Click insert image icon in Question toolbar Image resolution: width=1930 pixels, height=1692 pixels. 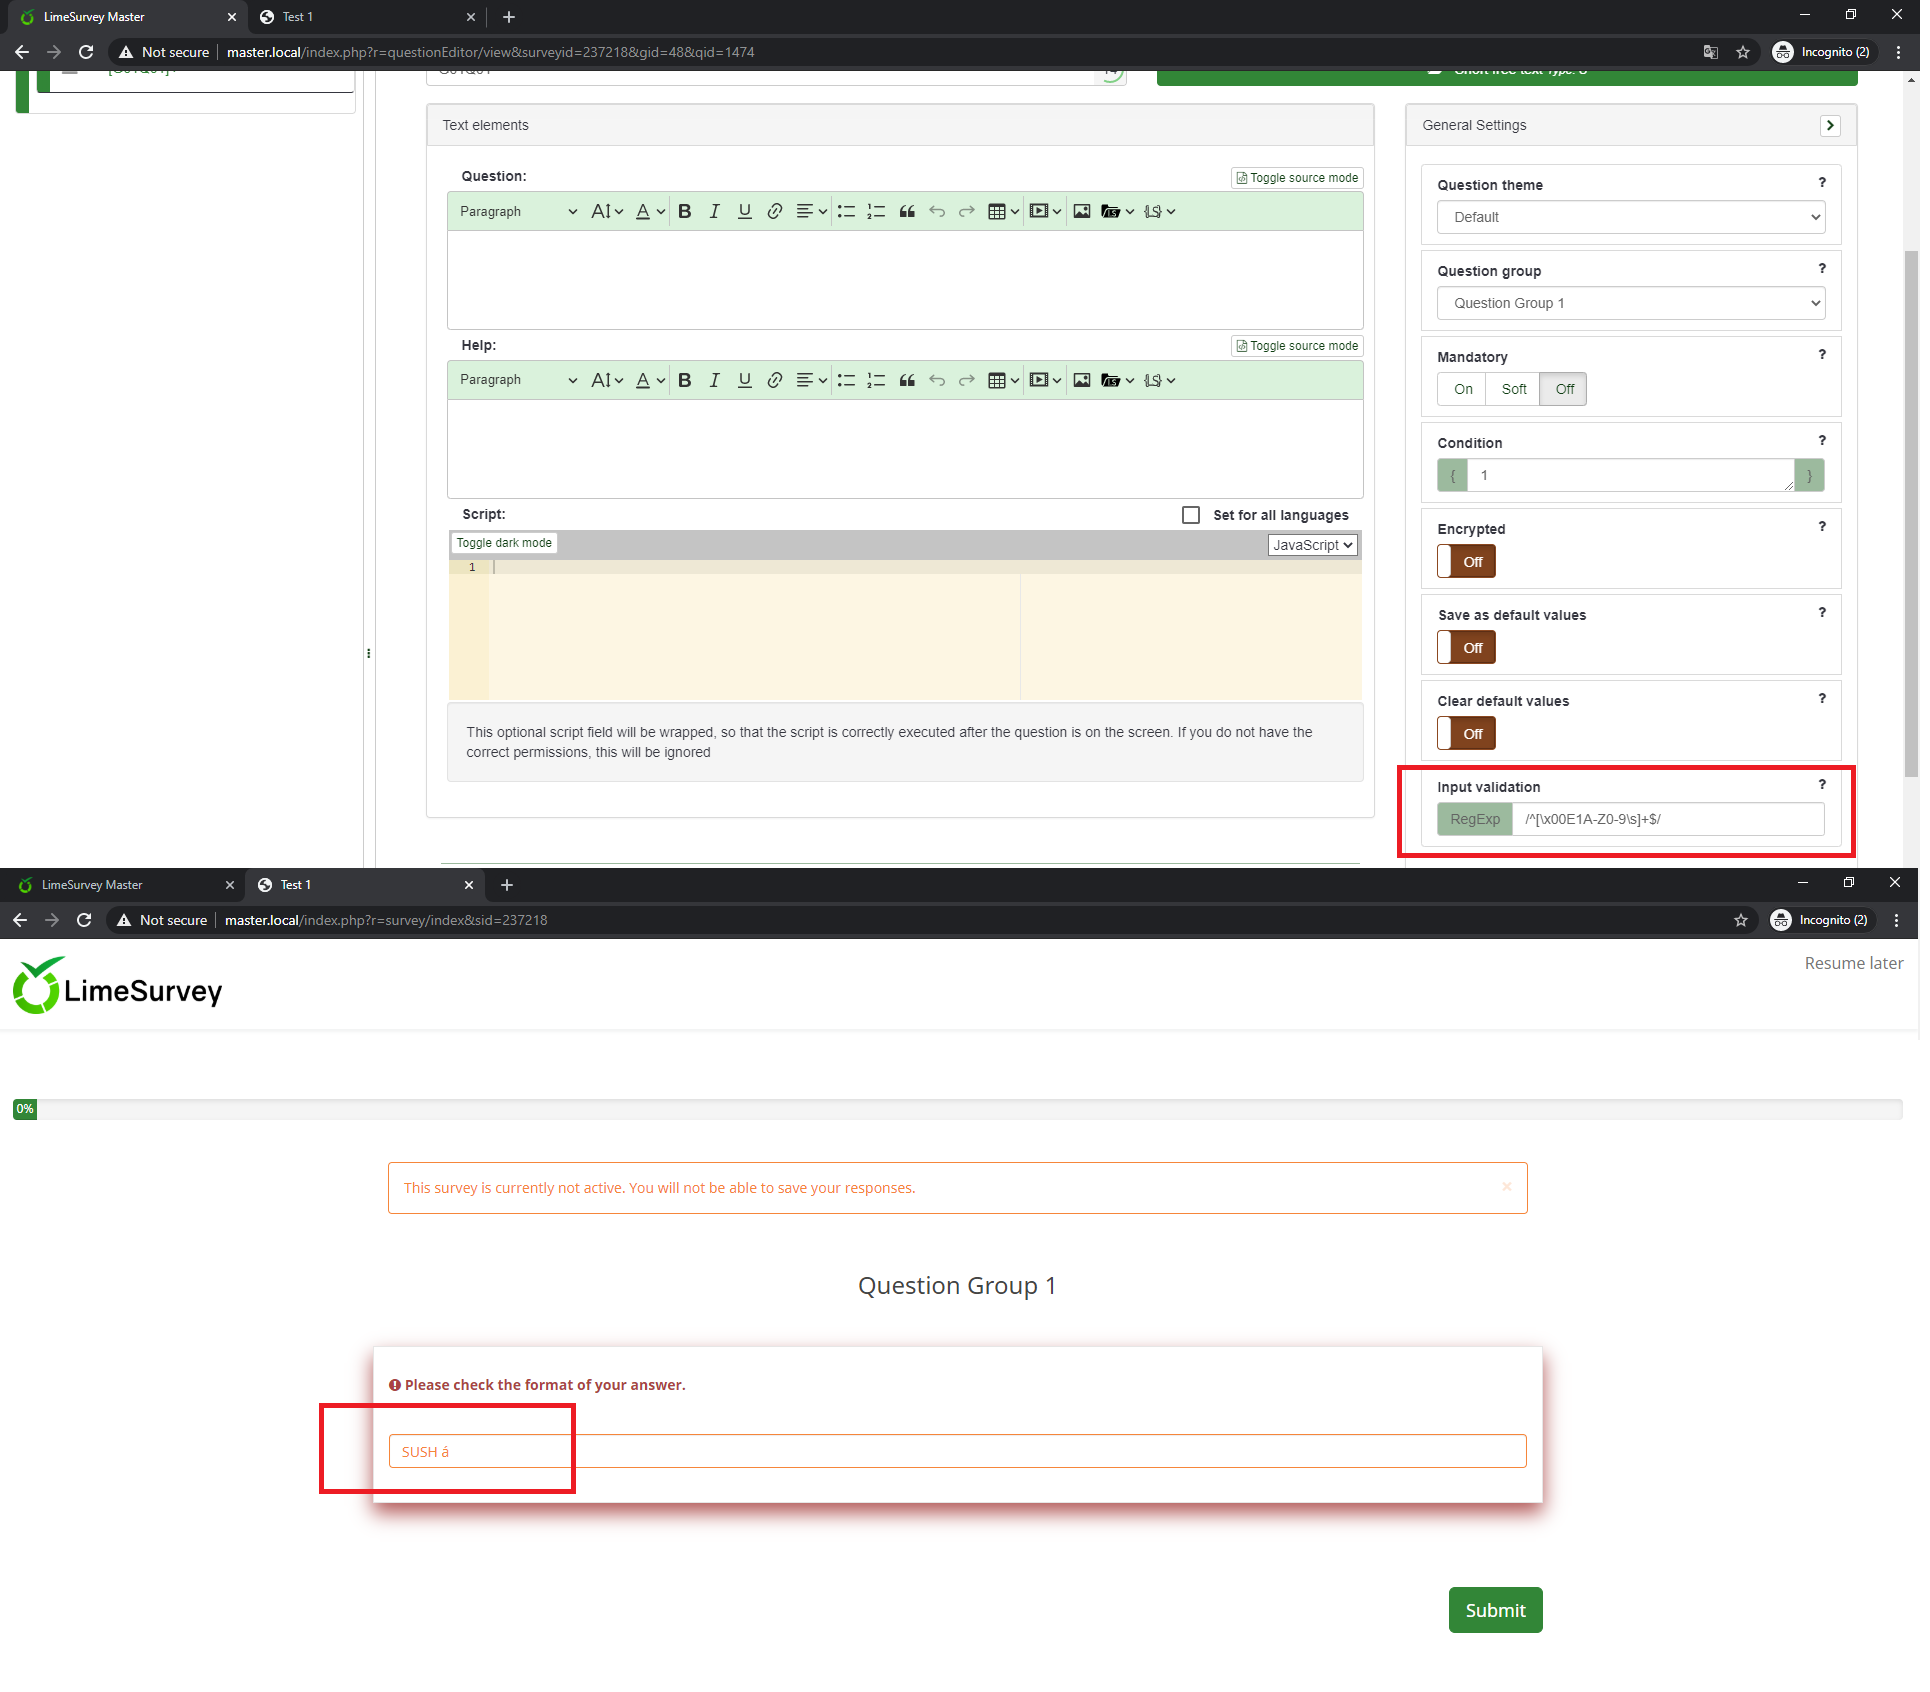tap(1081, 211)
